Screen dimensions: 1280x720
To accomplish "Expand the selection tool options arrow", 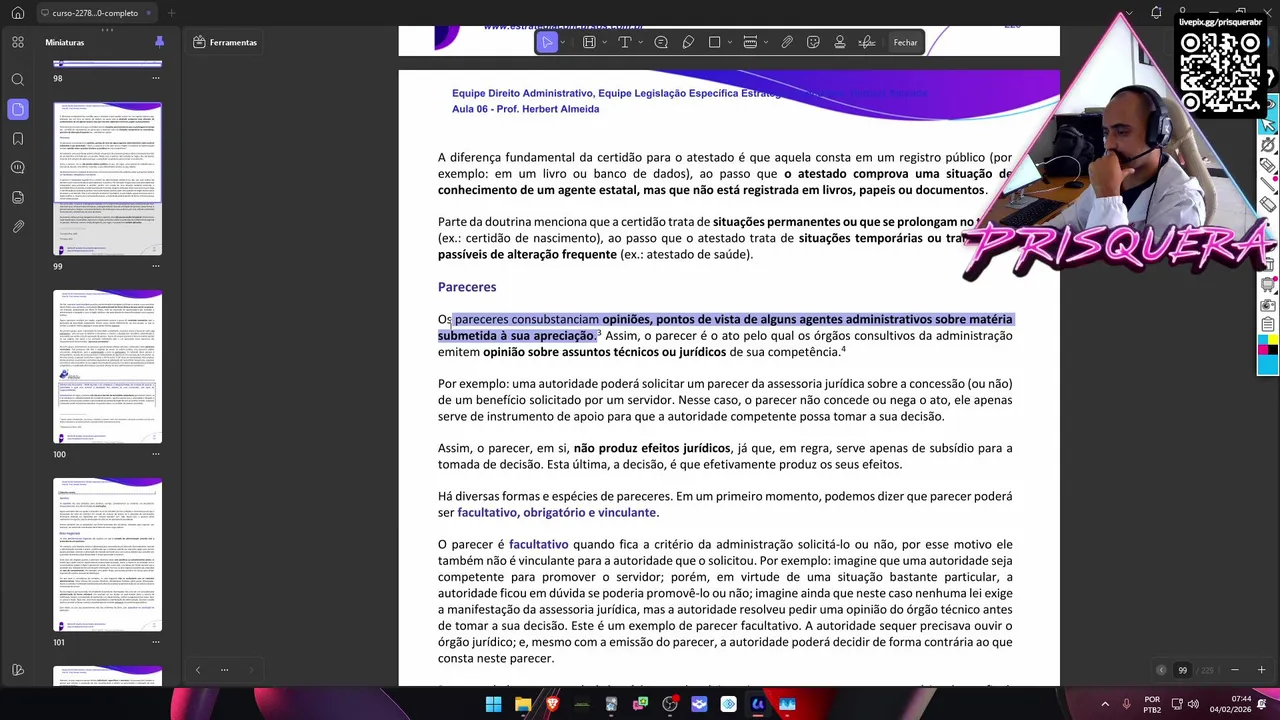I will pos(563,42).
